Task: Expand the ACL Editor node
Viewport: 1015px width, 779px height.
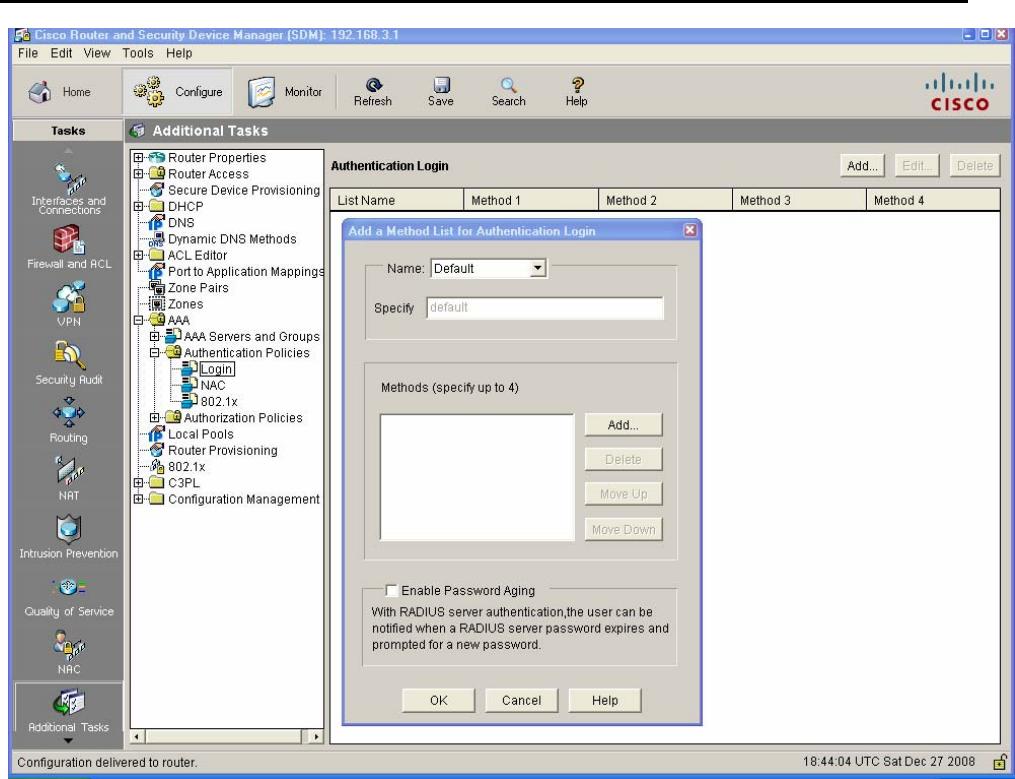Action: pos(138,255)
